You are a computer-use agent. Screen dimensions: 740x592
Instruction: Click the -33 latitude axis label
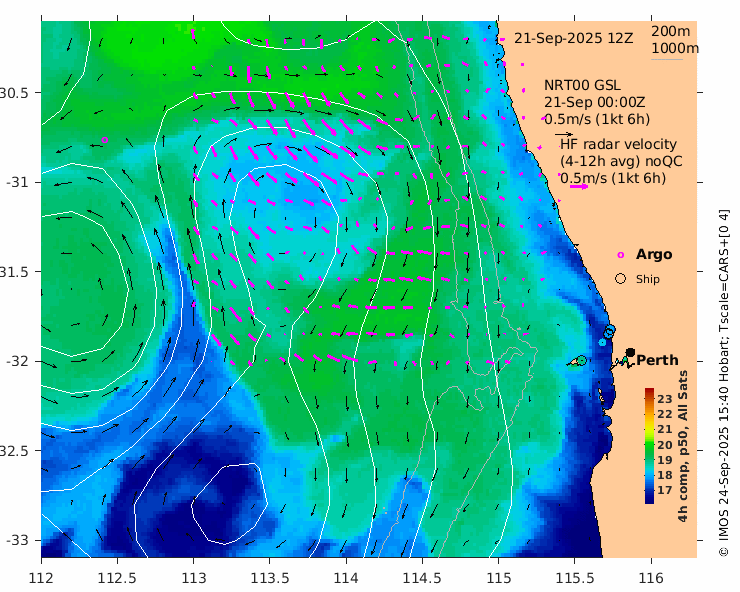(17, 540)
